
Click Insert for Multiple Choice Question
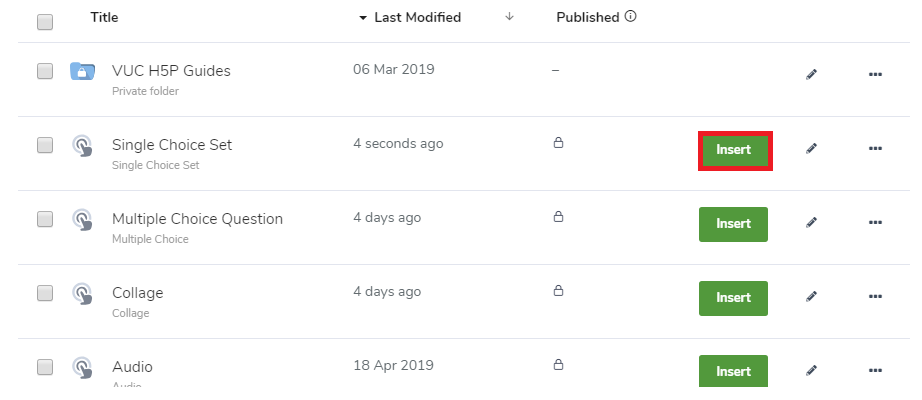733,224
